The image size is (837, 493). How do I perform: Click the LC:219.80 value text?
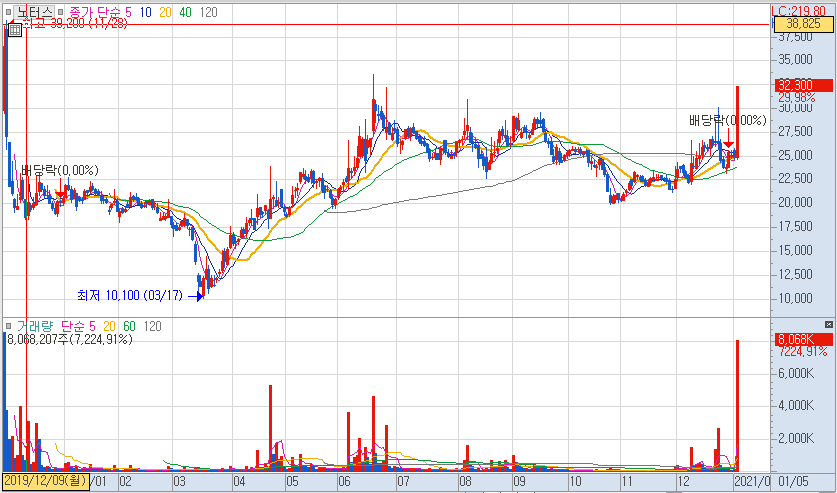click(x=799, y=11)
